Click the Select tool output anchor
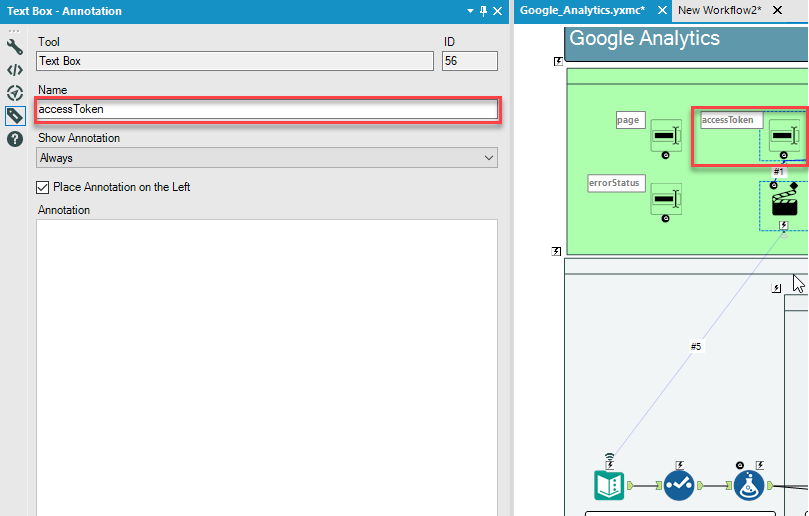Screen dimensions: 809x516 click(700, 486)
